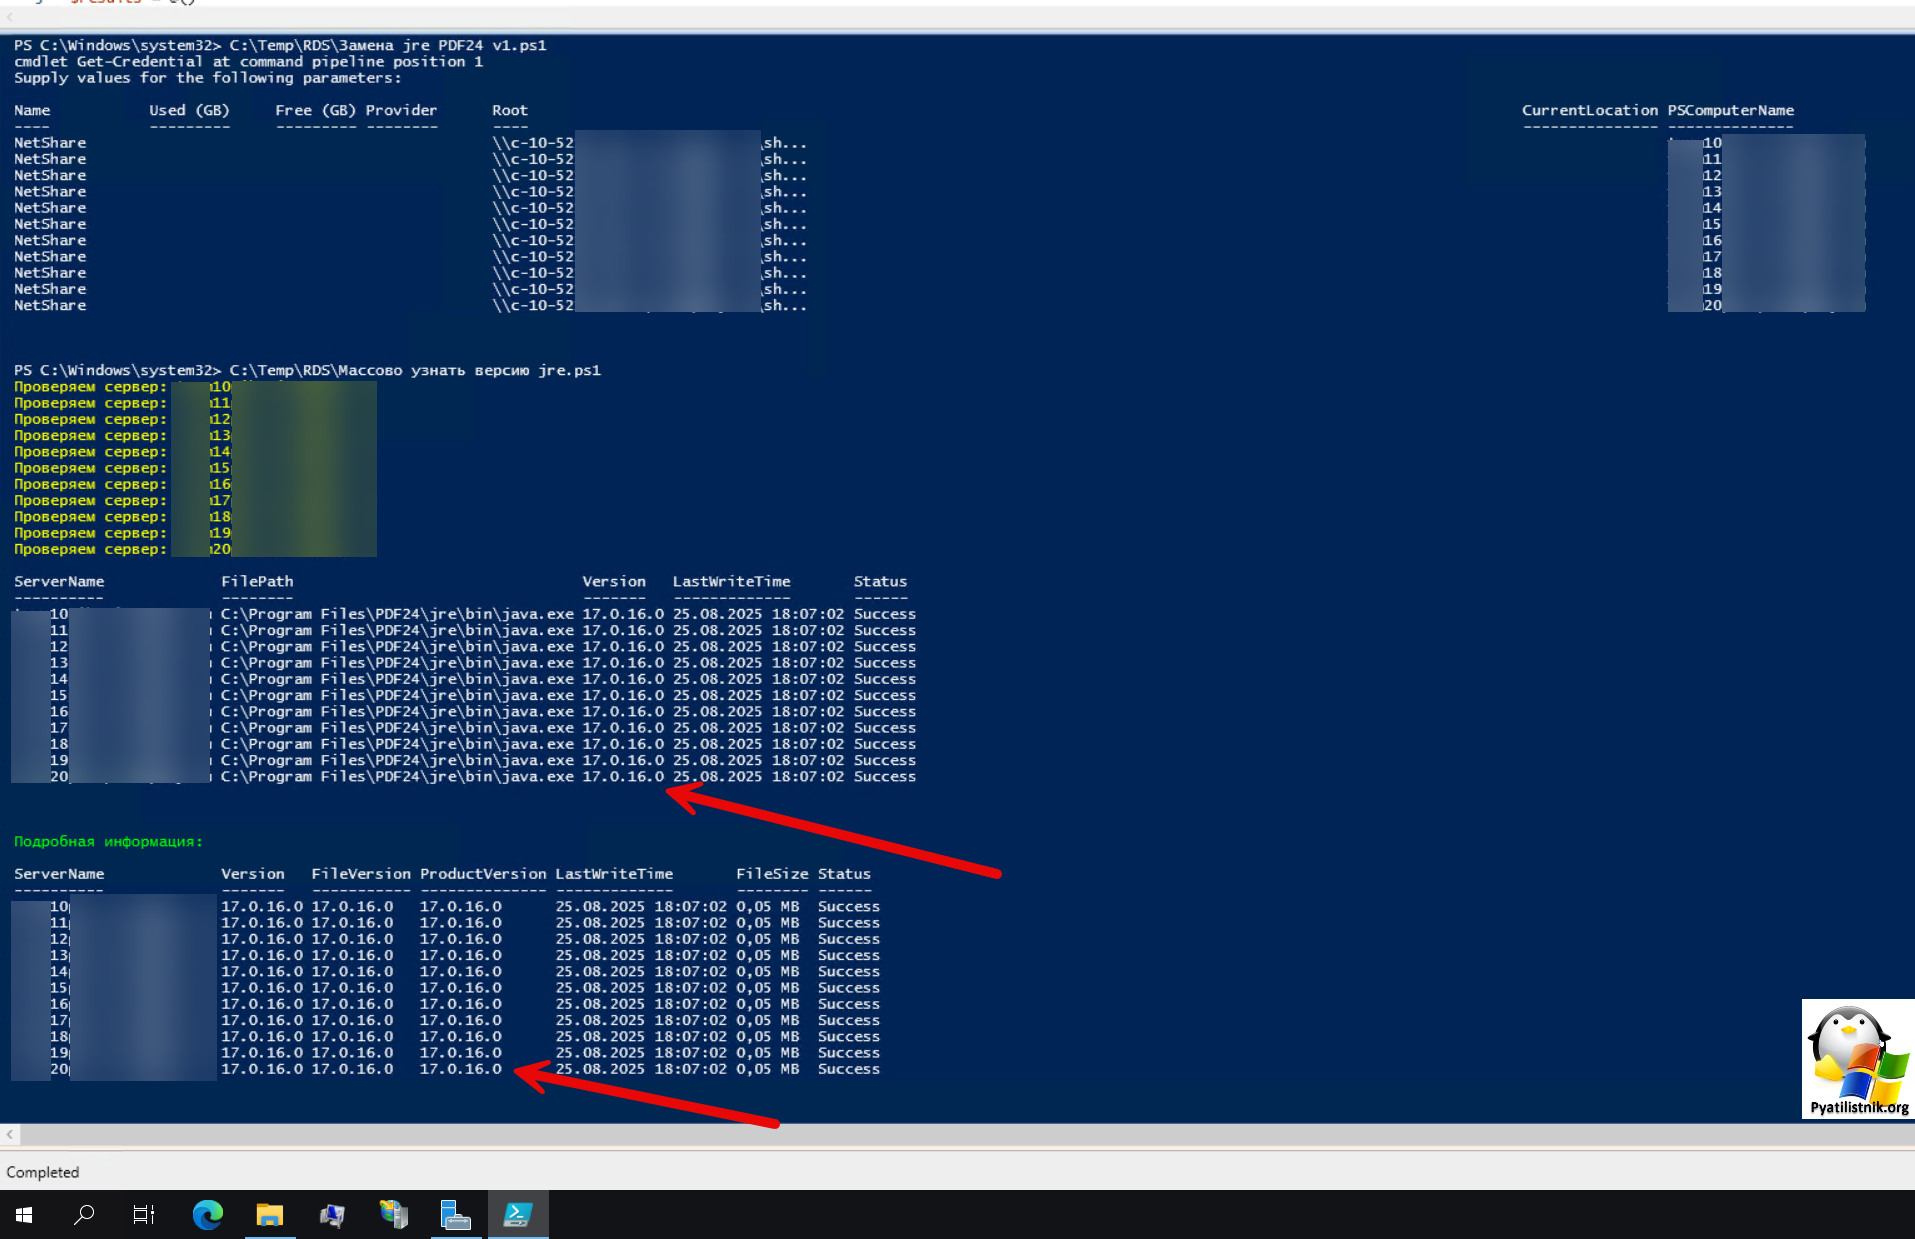Click the Completed status bar text
Viewport: 1915px width, 1239px height.
pos(43,1172)
